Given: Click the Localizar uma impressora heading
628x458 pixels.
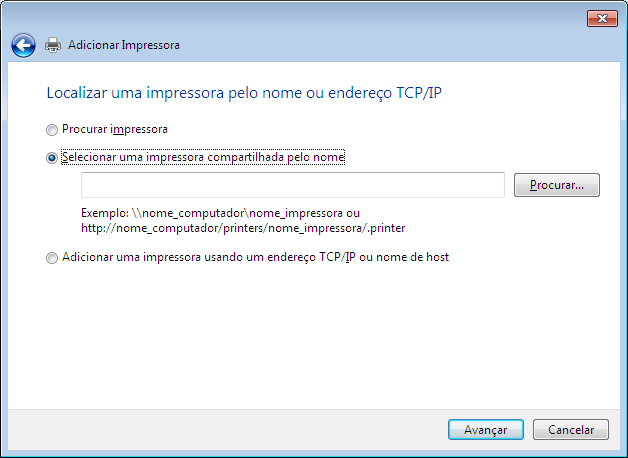Looking at the screenshot, I should 244,93.
